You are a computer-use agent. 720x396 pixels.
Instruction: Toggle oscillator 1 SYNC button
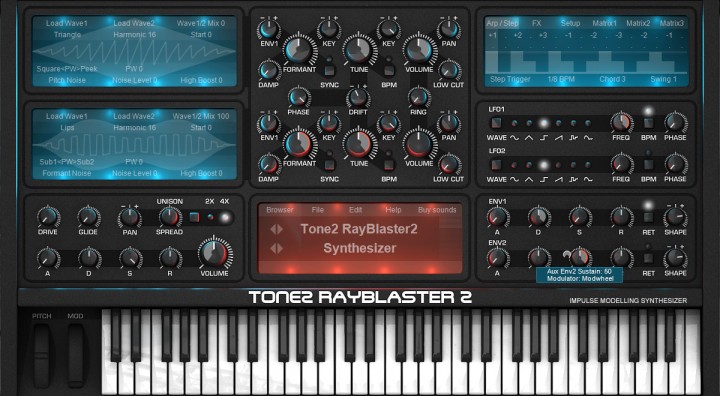[329, 71]
